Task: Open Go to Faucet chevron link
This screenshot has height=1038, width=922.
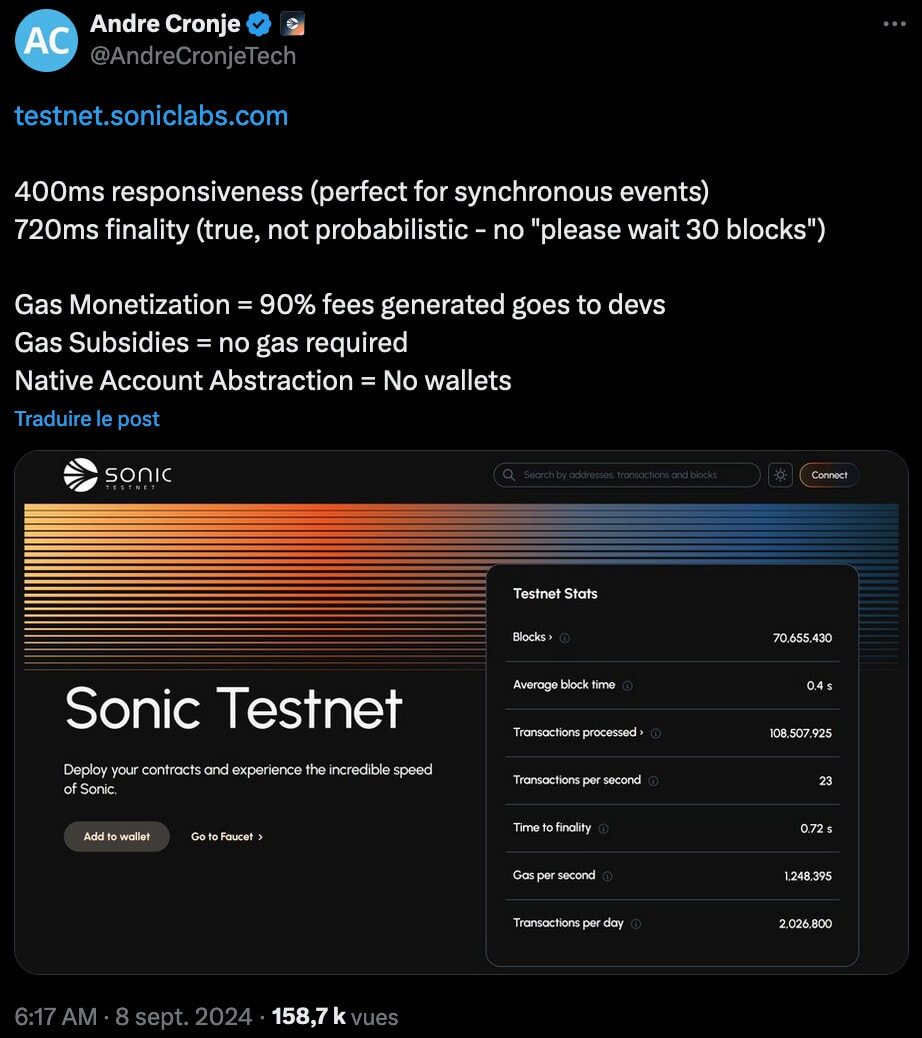Action: (x=227, y=837)
